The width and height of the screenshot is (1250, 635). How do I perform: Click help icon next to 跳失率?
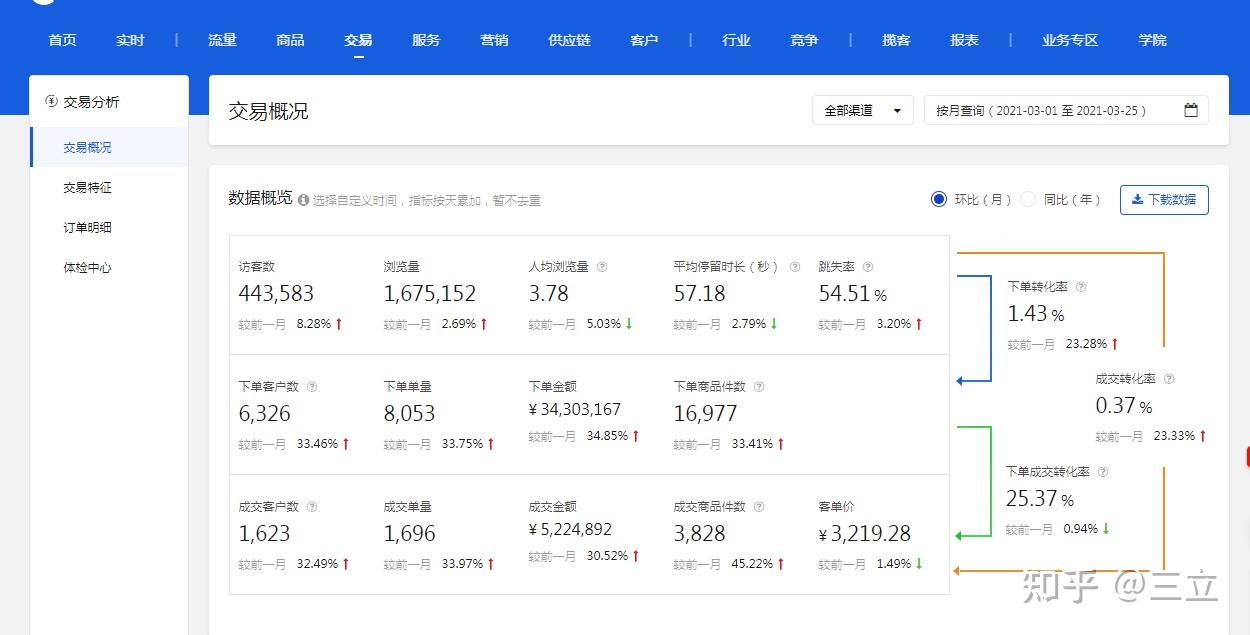click(868, 267)
